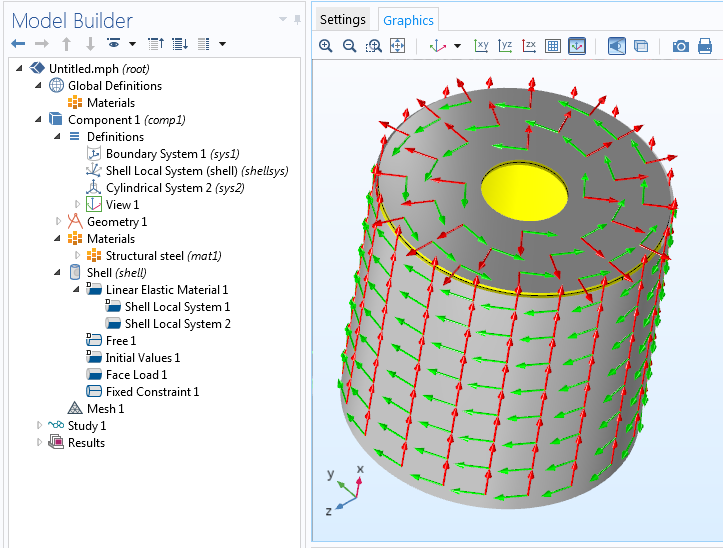Toggle the grid display button
Viewport: 723px width, 548px height.
(x=553, y=46)
